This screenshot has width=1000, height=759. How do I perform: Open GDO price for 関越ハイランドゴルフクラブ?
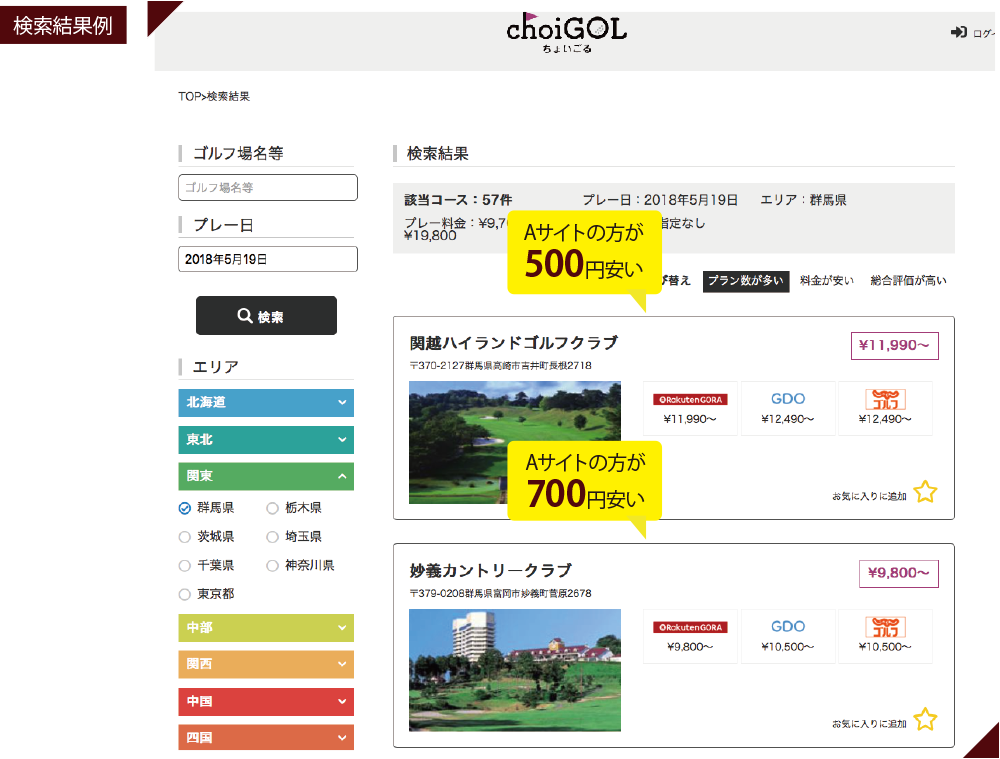click(x=787, y=408)
